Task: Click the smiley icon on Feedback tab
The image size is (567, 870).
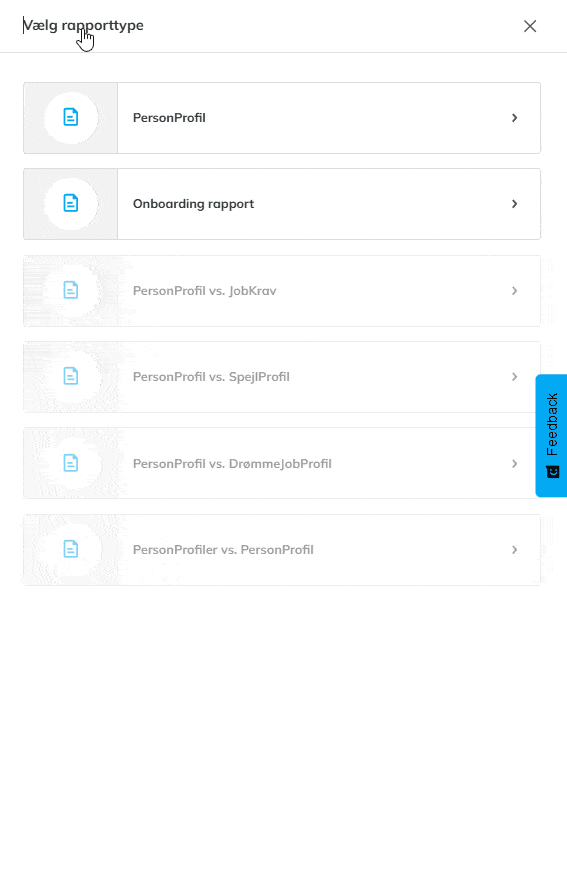Action: 553,472
